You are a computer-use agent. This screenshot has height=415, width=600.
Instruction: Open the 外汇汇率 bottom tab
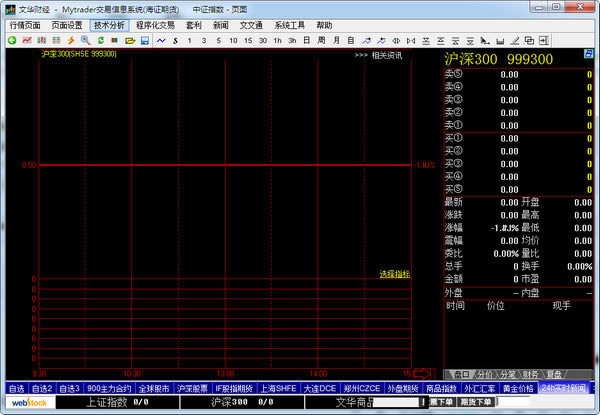479,389
